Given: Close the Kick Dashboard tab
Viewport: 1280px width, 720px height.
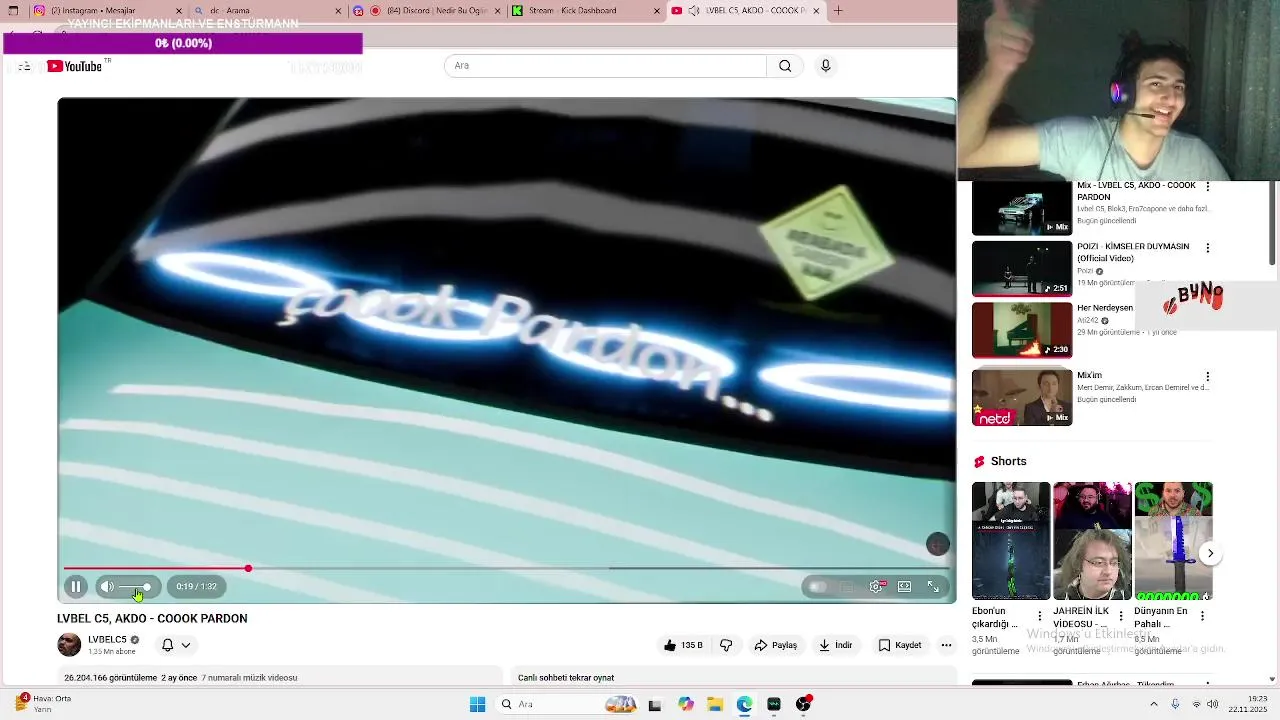Looking at the screenshot, I should [658, 11].
